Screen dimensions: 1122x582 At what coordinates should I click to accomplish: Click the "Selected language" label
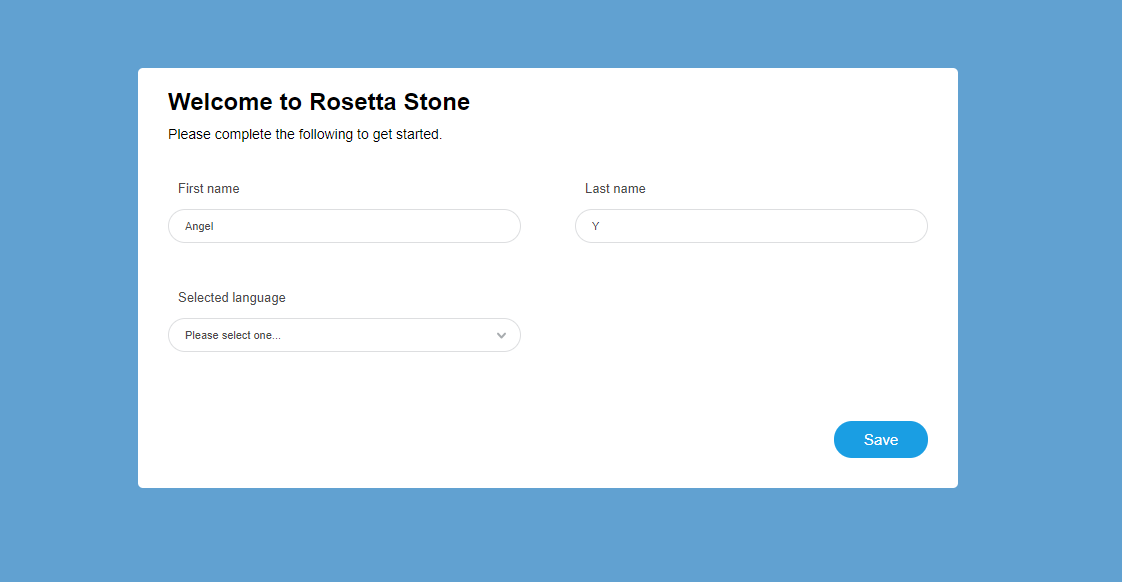coord(232,298)
